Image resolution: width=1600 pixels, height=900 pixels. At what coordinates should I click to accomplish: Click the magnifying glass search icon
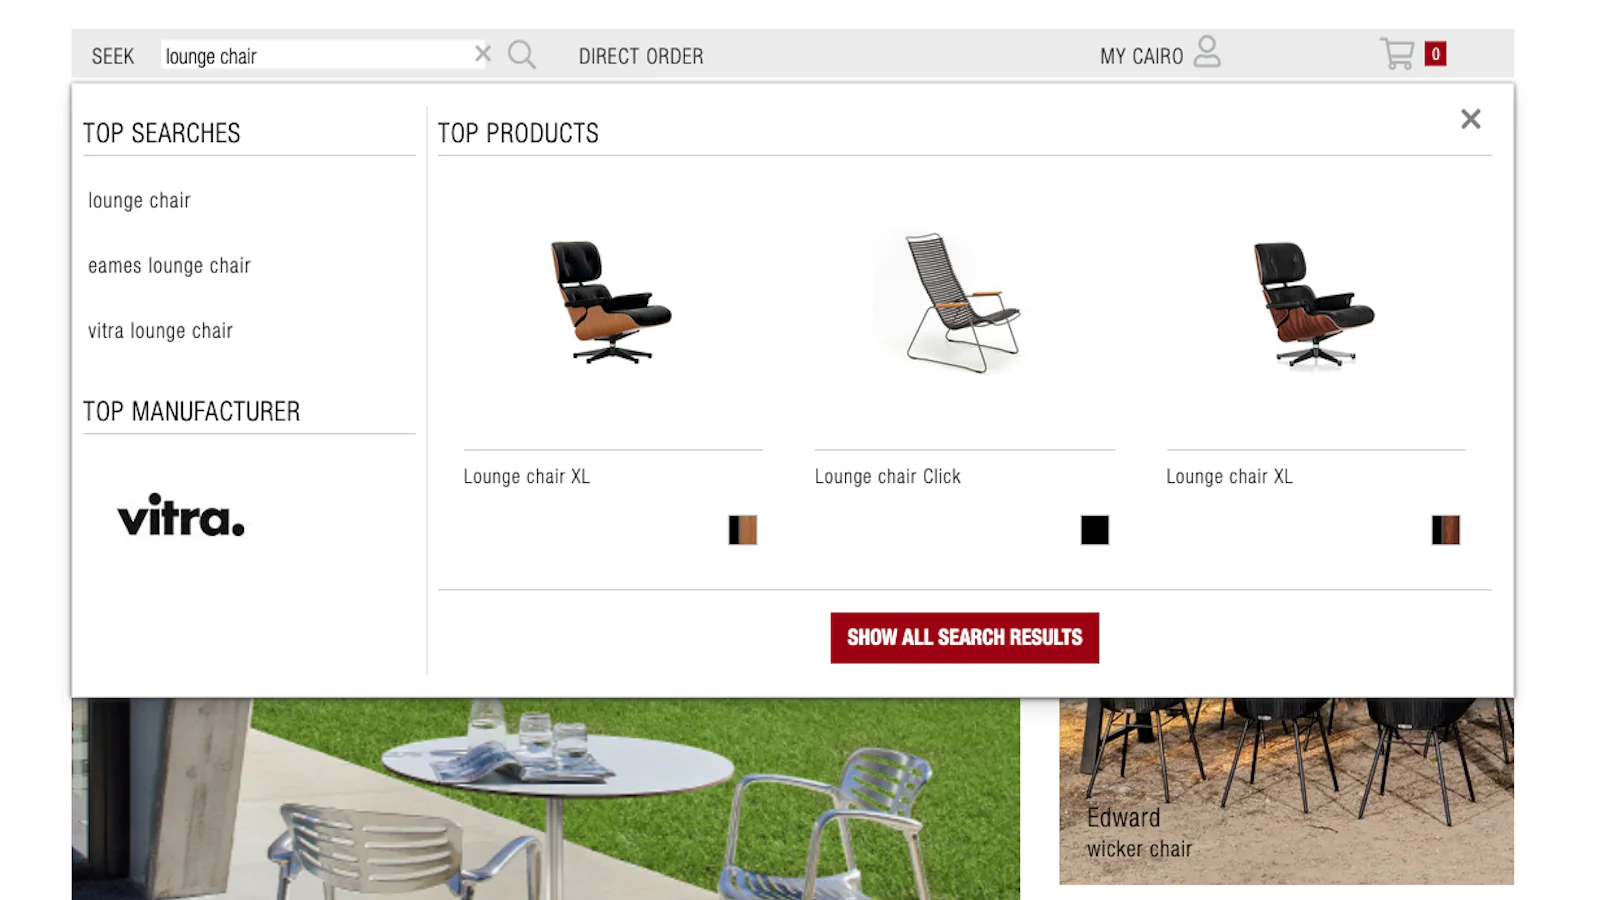[522, 54]
